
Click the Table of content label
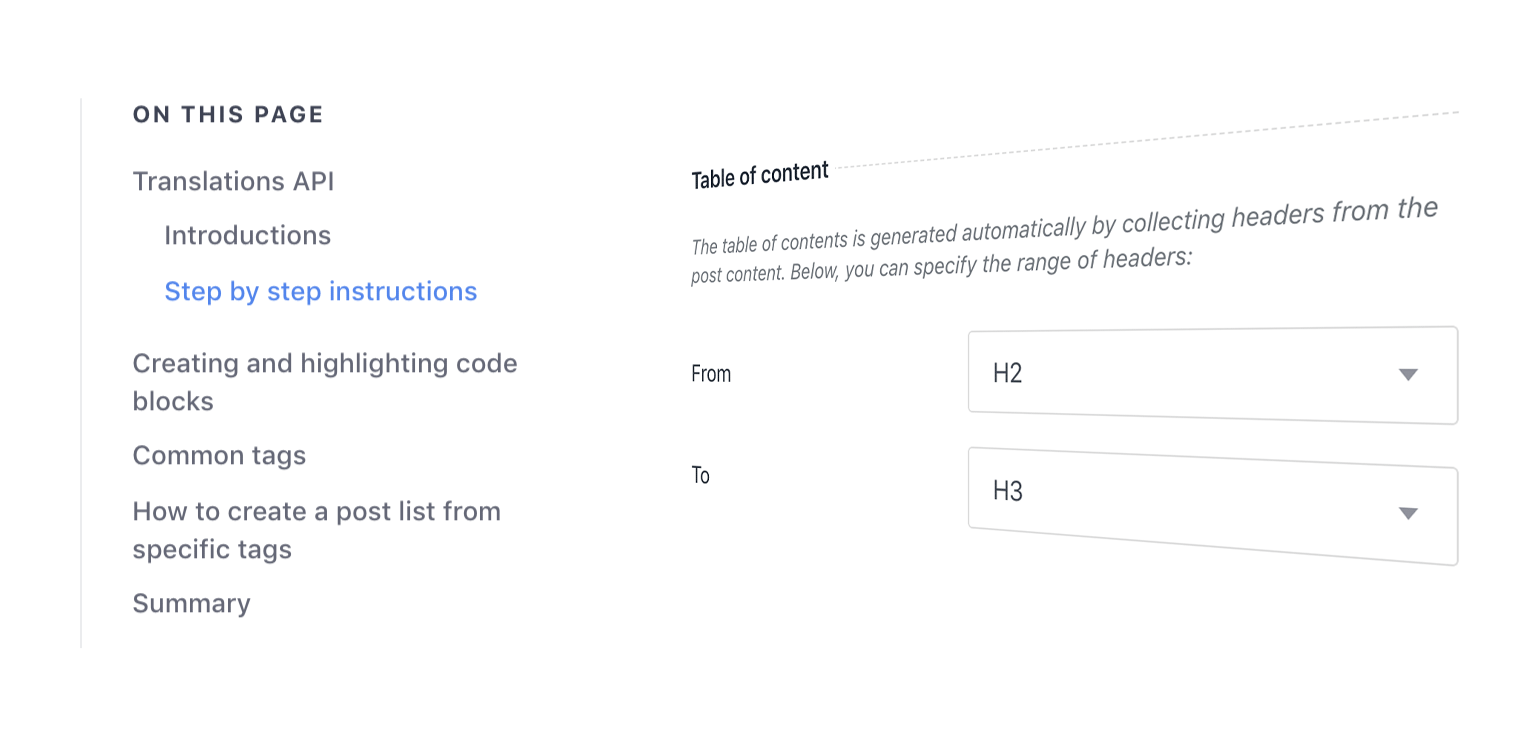759,171
